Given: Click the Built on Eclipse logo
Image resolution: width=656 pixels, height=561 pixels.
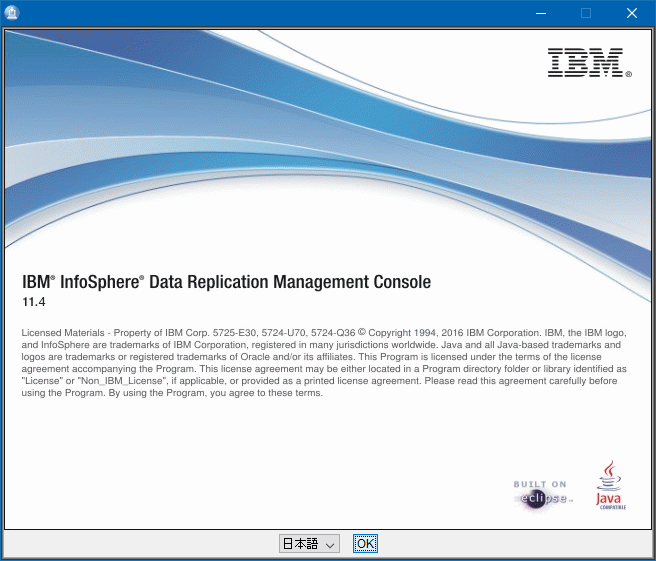Looking at the screenshot, I should (543, 495).
